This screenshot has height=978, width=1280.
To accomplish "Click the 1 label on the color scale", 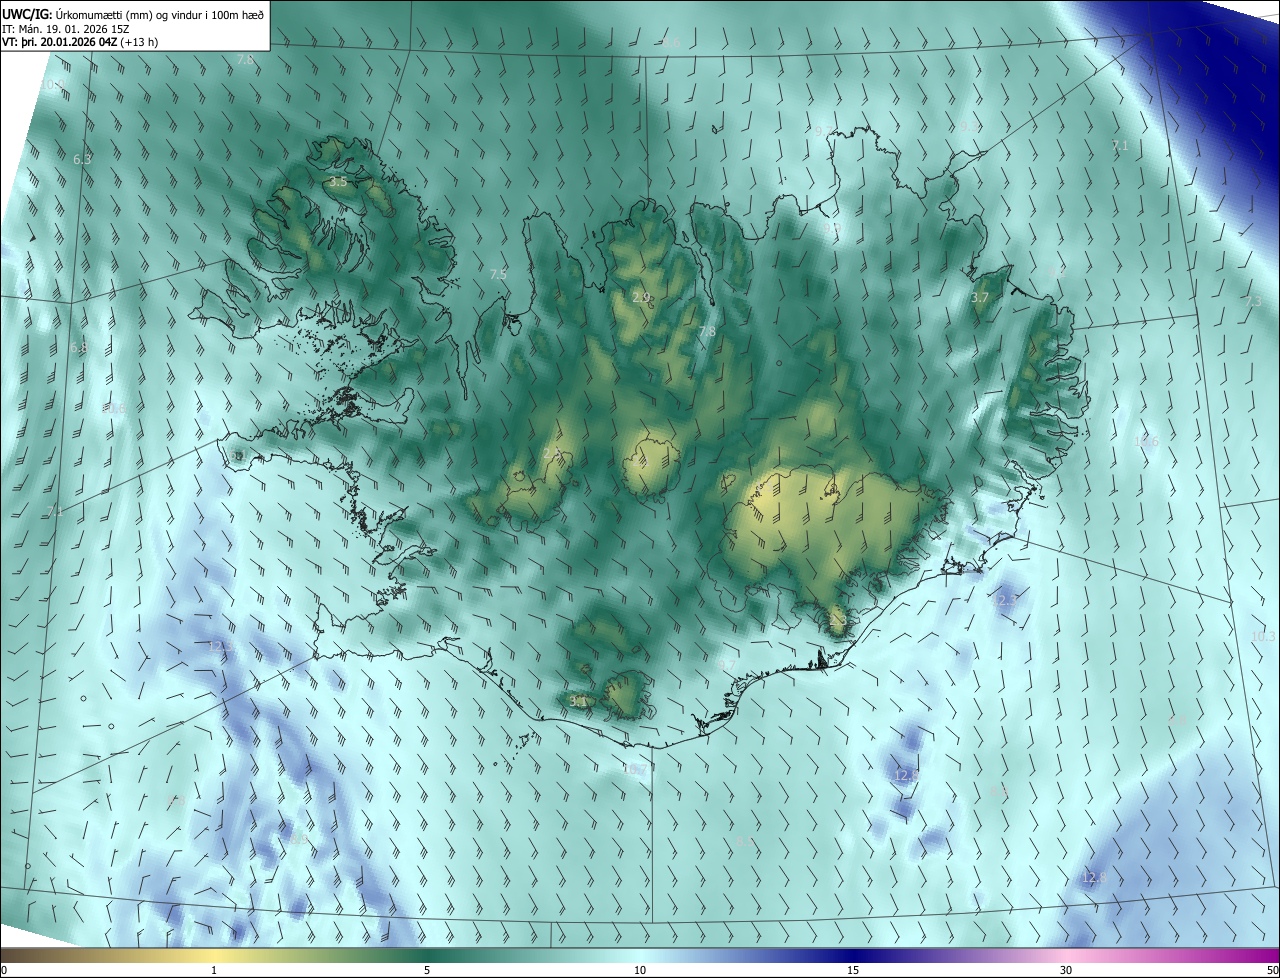I will [214, 971].
